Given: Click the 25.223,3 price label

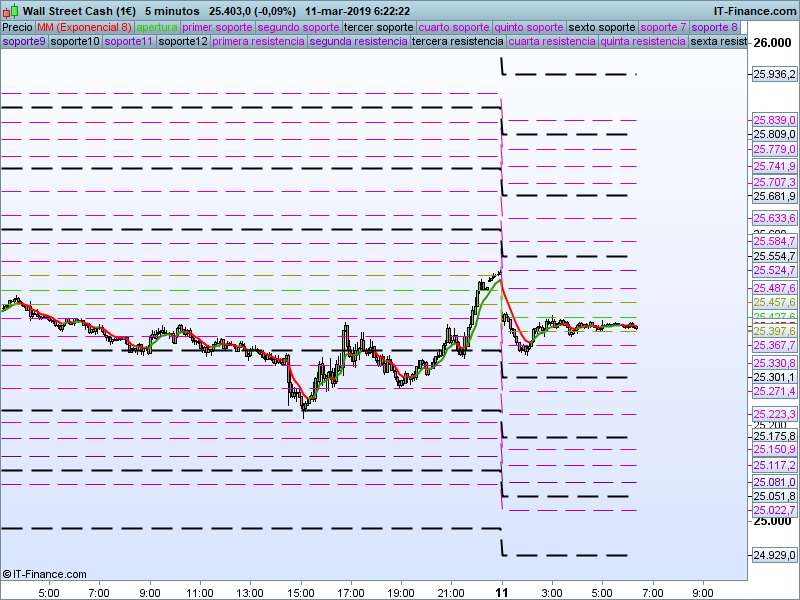Looking at the screenshot, I should click(774, 414).
